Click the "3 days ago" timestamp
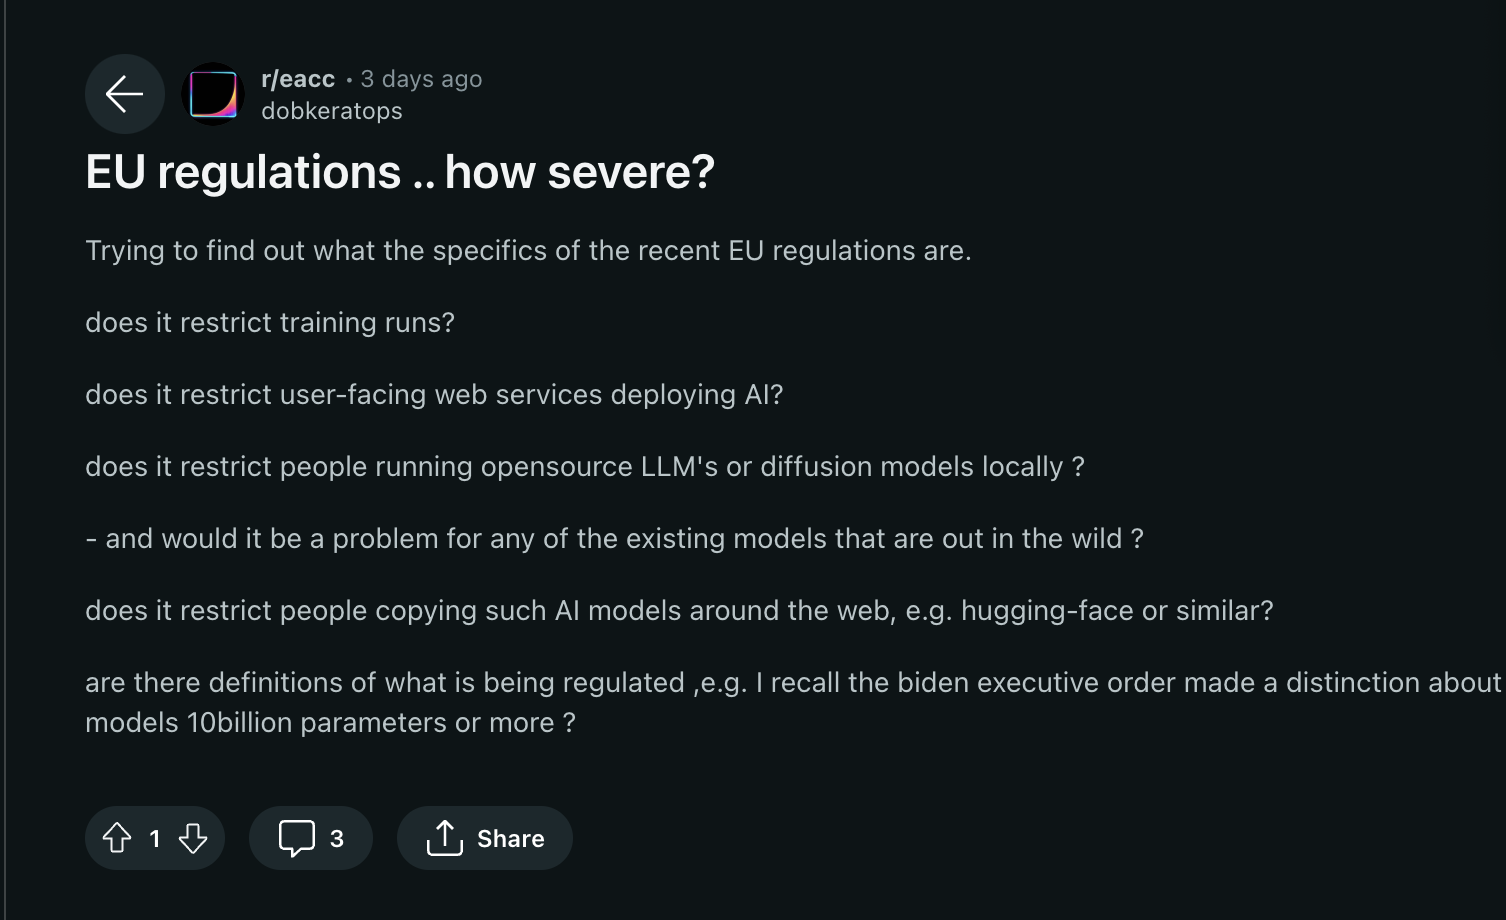The height and width of the screenshot is (920, 1506). (x=421, y=79)
